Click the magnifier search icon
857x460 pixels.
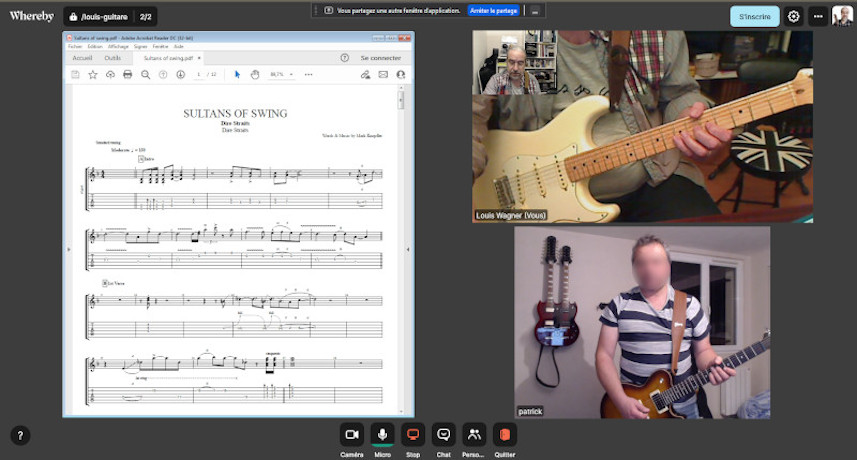point(145,74)
